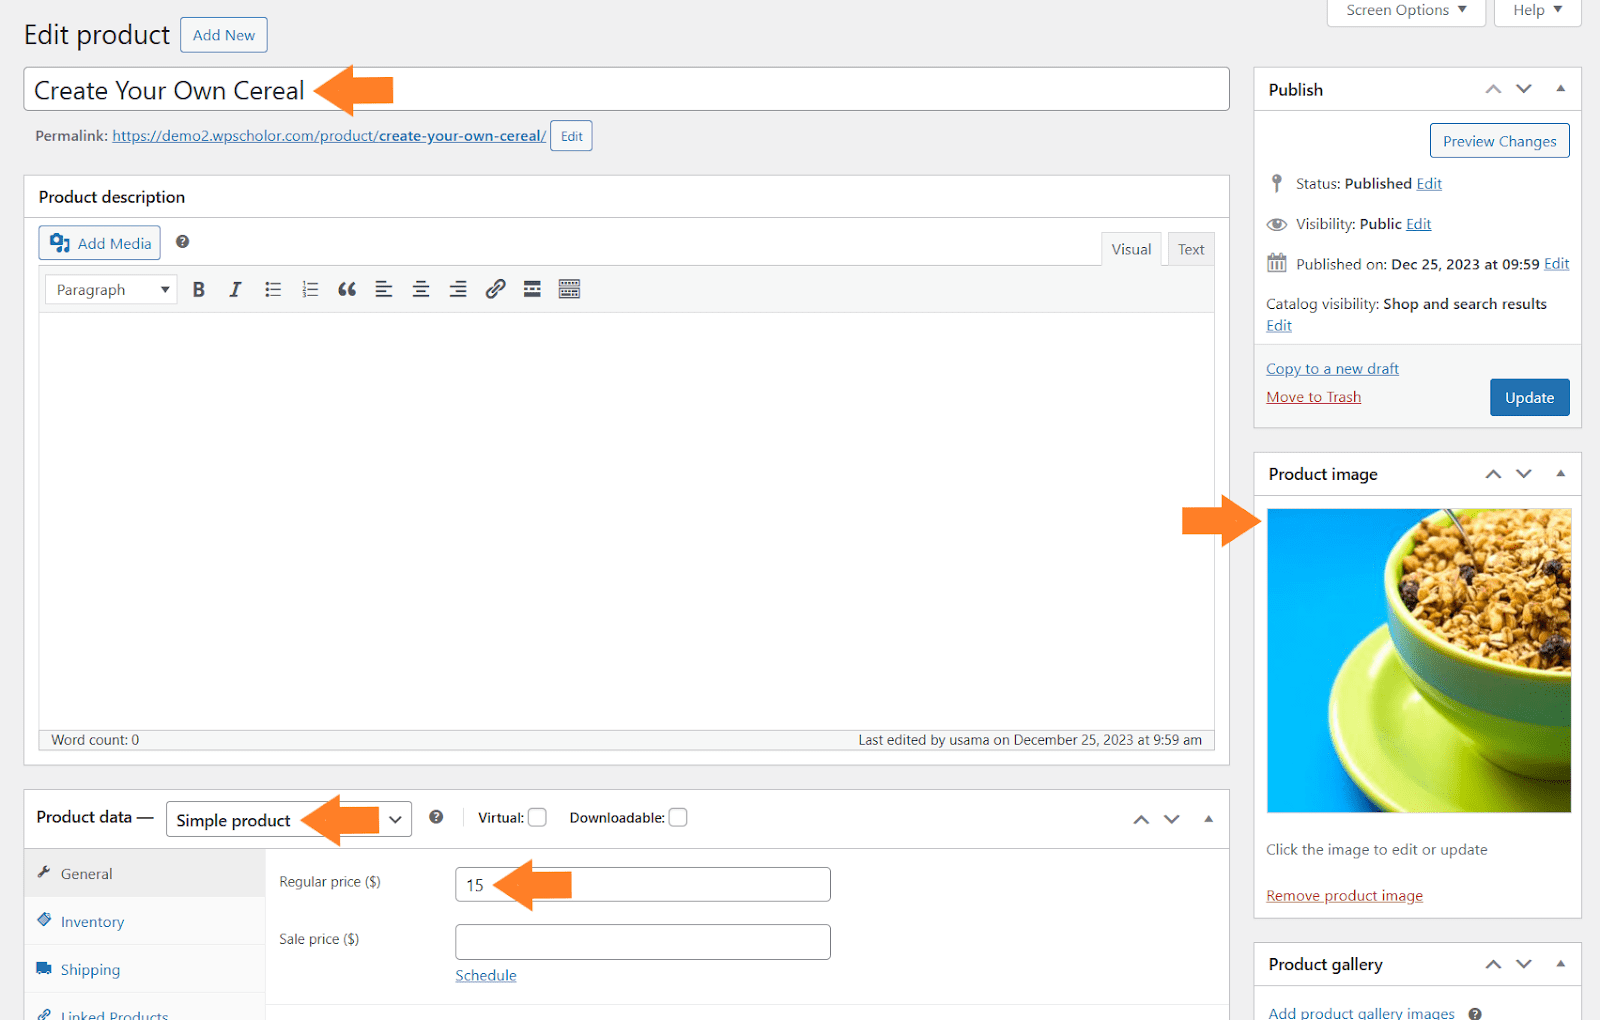1600x1020 pixels.
Task: Insert a bulleted list
Action: pos(273,290)
